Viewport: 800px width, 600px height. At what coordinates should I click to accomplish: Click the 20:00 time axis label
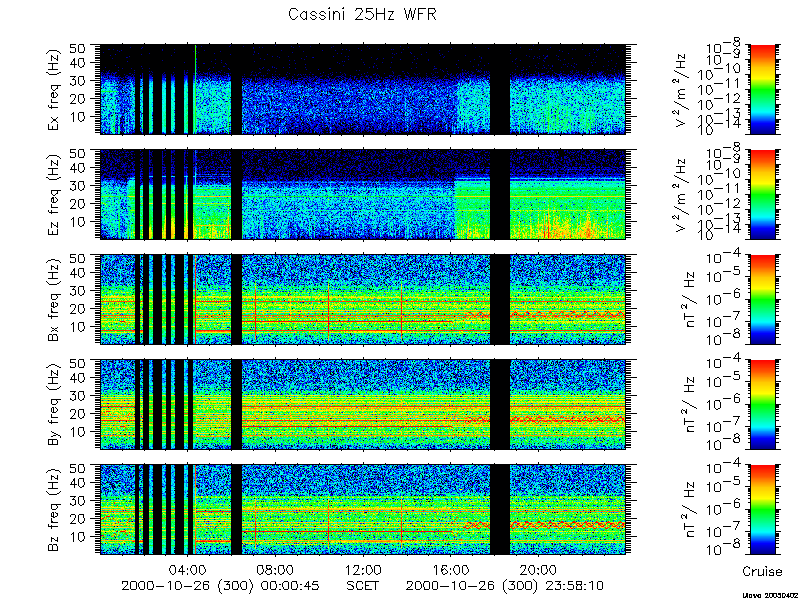coord(538,569)
